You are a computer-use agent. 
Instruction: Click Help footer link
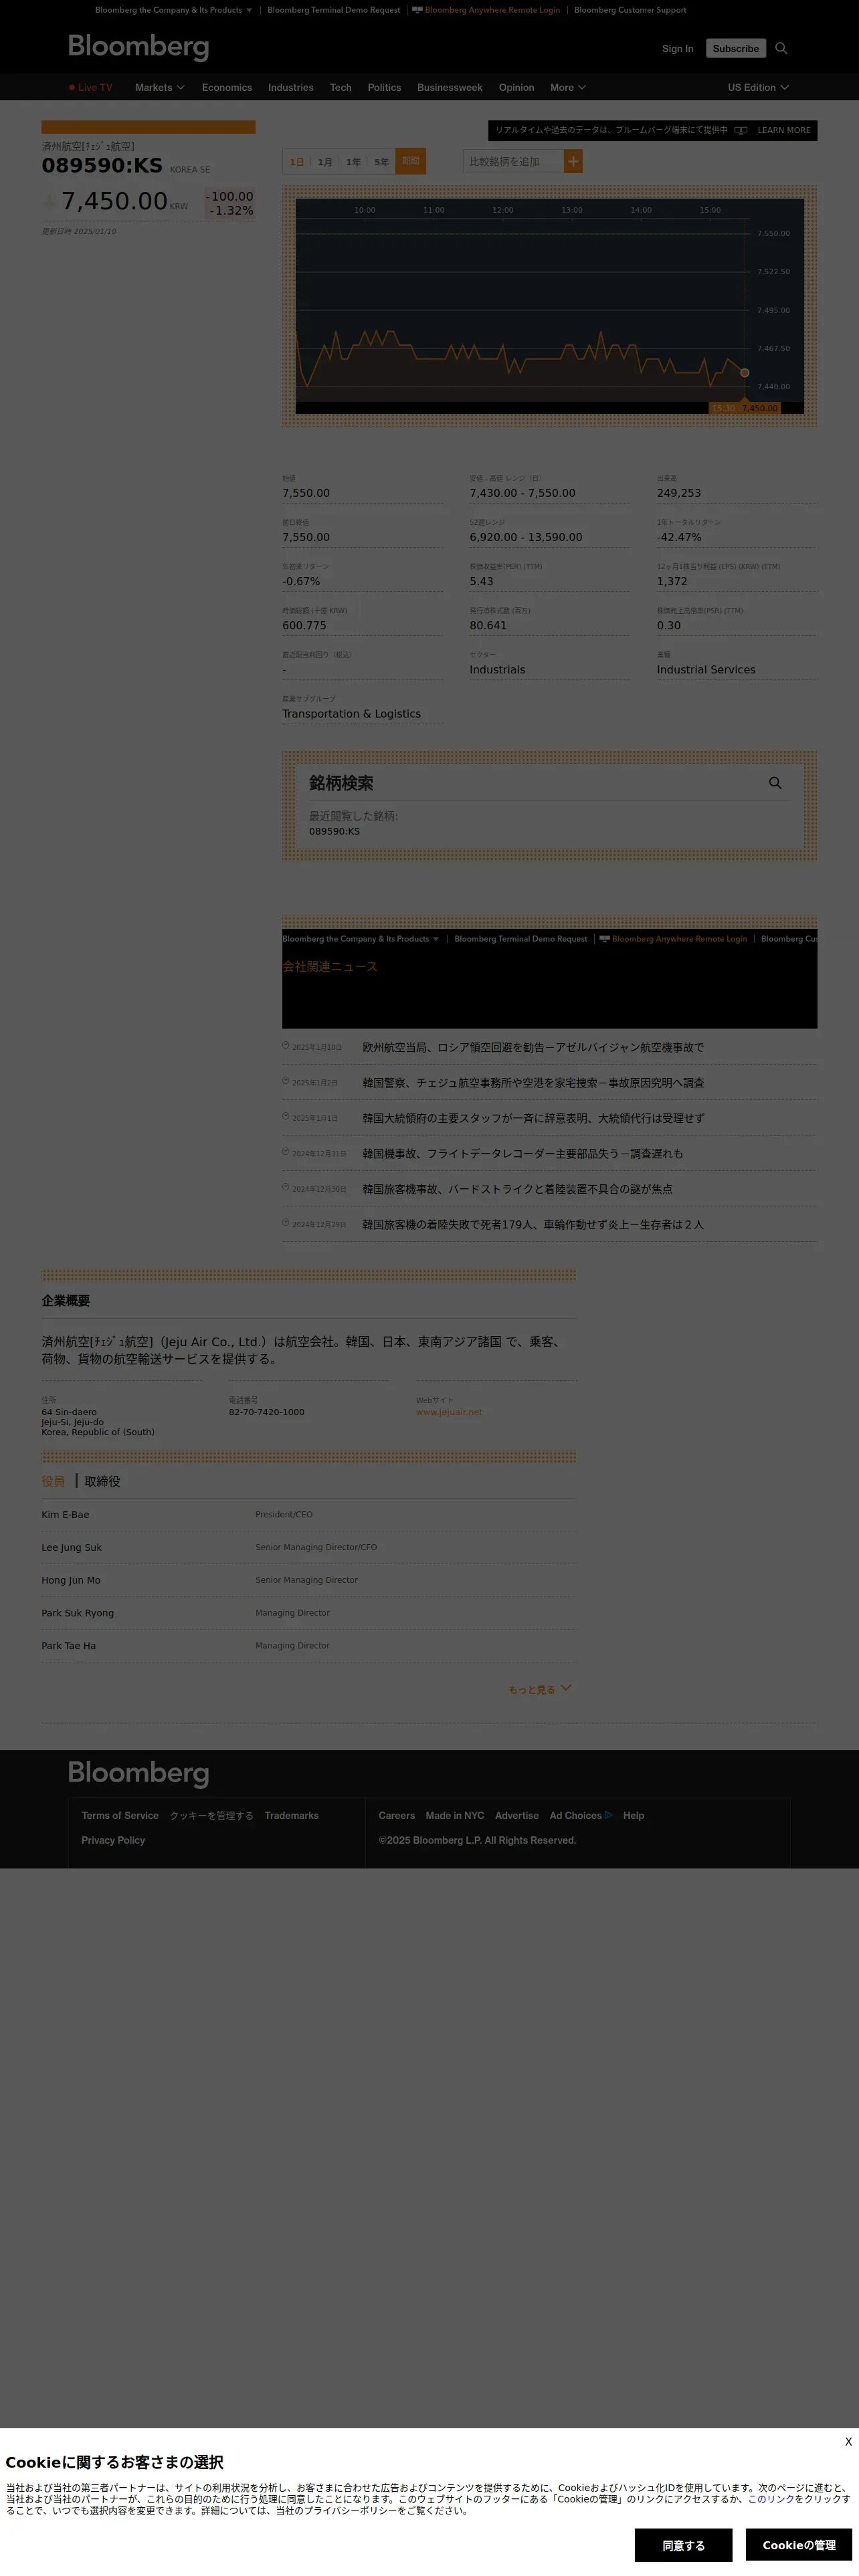pyautogui.click(x=634, y=1815)
